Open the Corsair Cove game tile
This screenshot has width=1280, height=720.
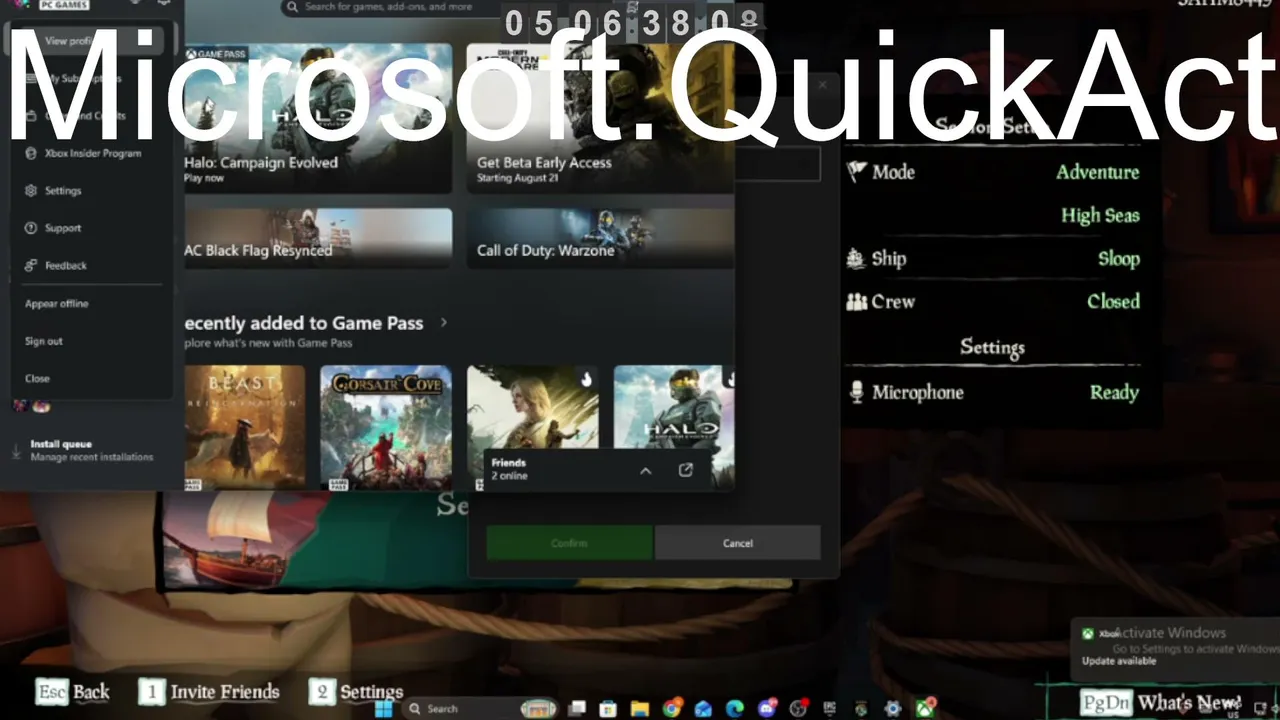(386, 427)
